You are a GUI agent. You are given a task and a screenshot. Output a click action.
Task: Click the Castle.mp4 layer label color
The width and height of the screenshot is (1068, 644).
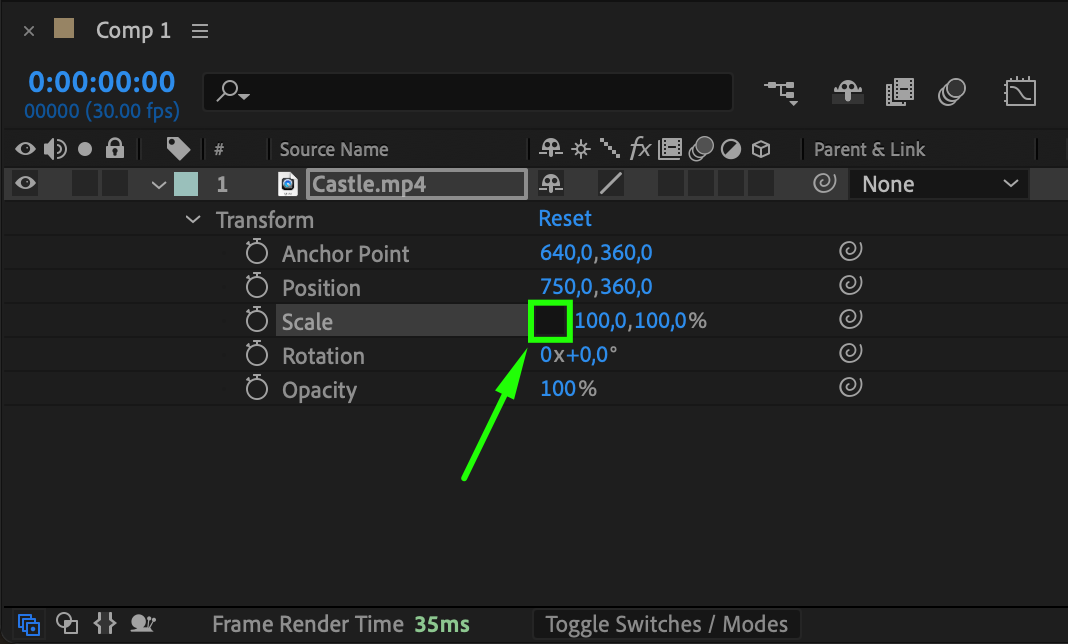[x=186, y=184]
